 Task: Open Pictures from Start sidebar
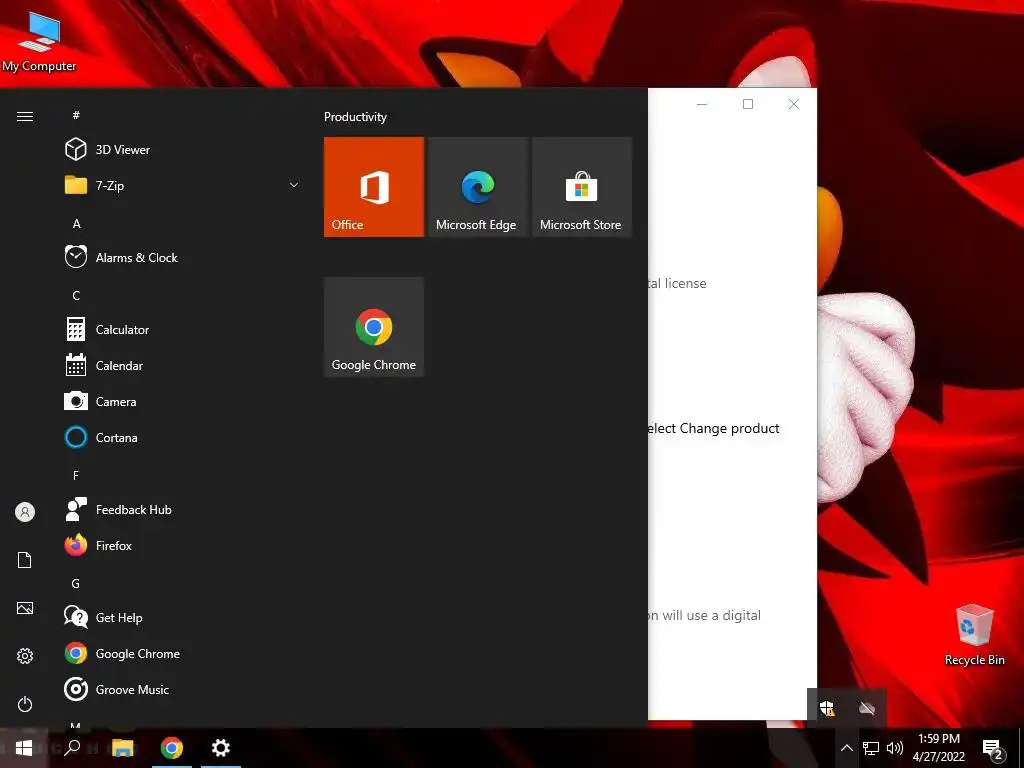tap(25, 608)
